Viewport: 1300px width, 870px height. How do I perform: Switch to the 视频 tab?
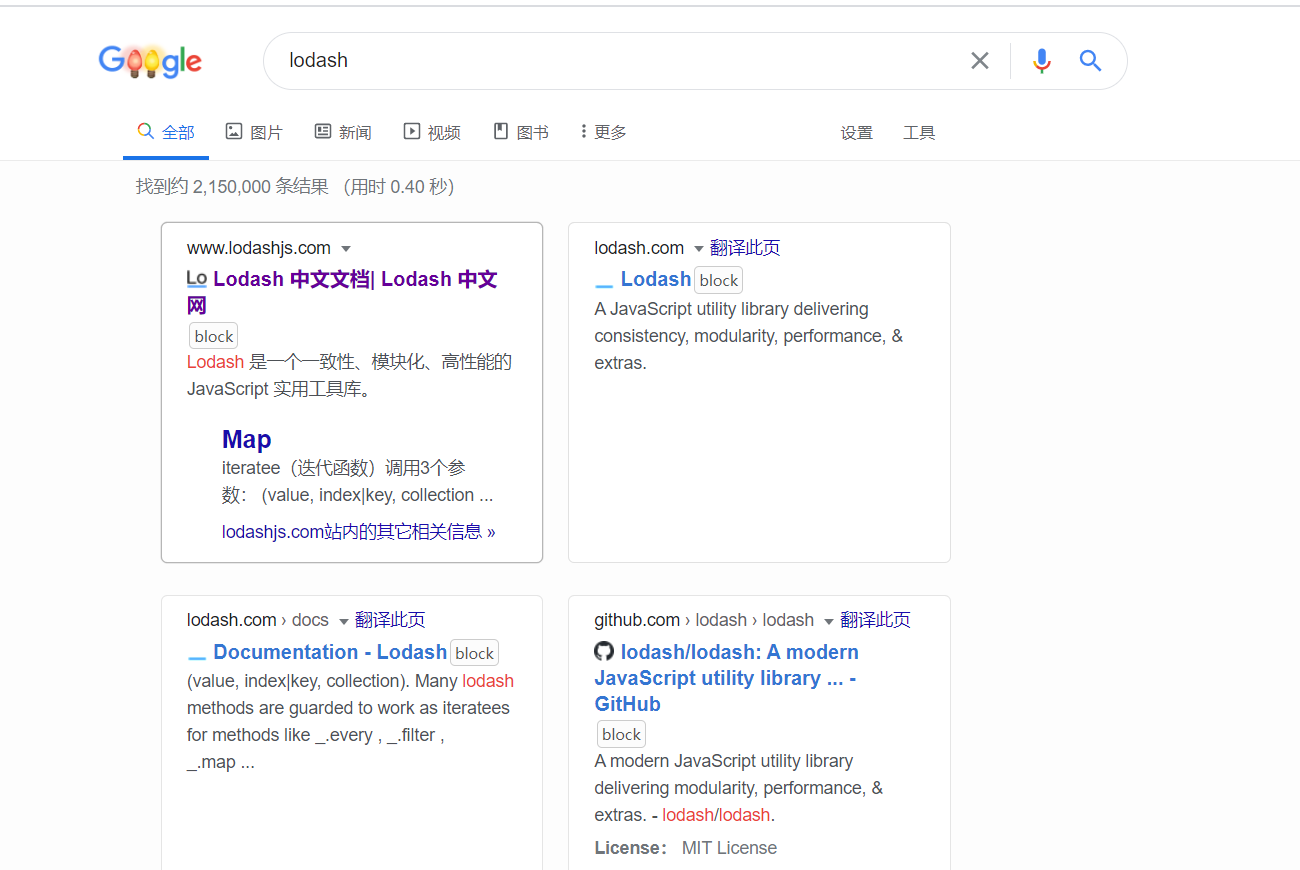[x=432, y=131]
